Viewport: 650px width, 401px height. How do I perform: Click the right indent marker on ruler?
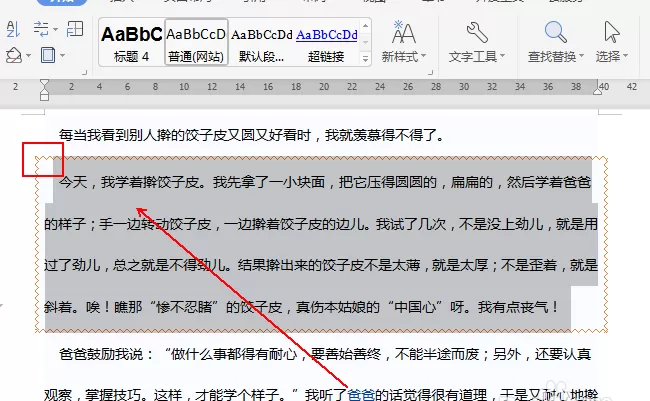(x=597, y=90)
